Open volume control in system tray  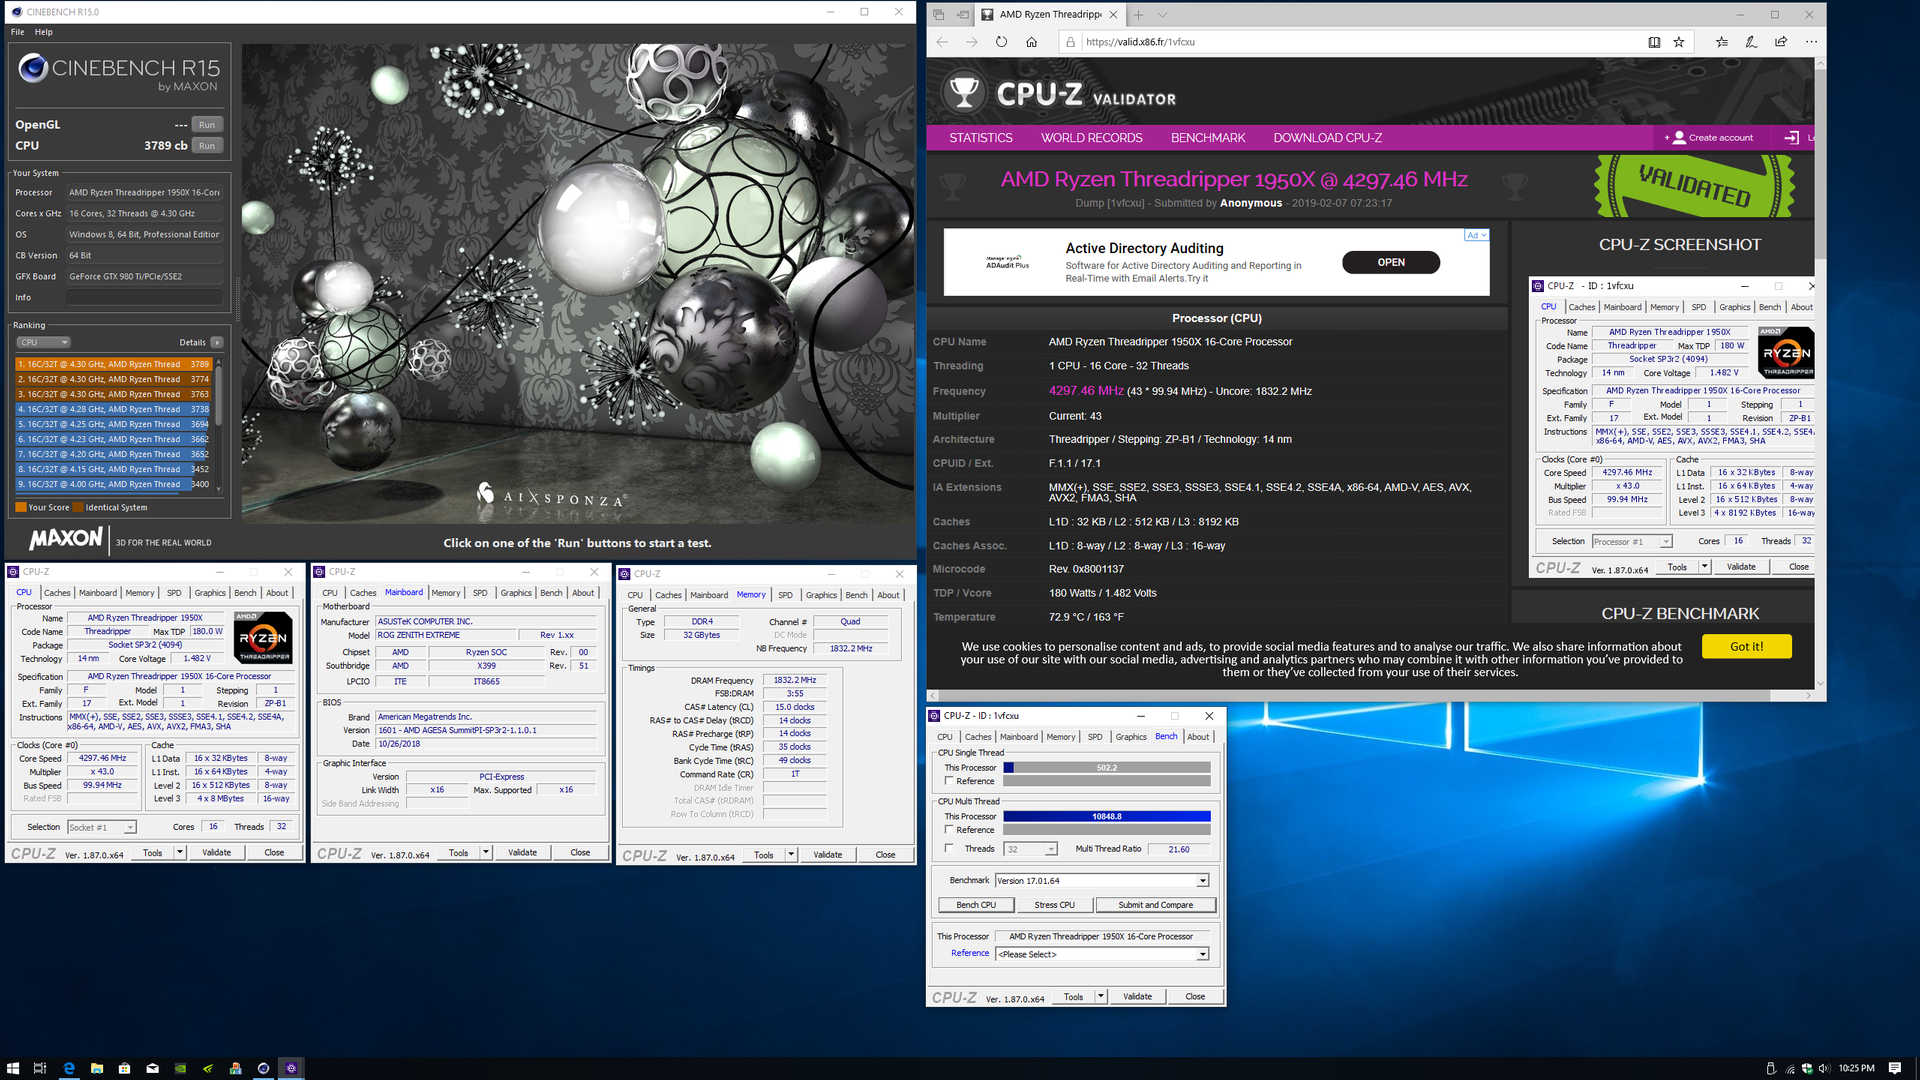click(1823, 1068)
